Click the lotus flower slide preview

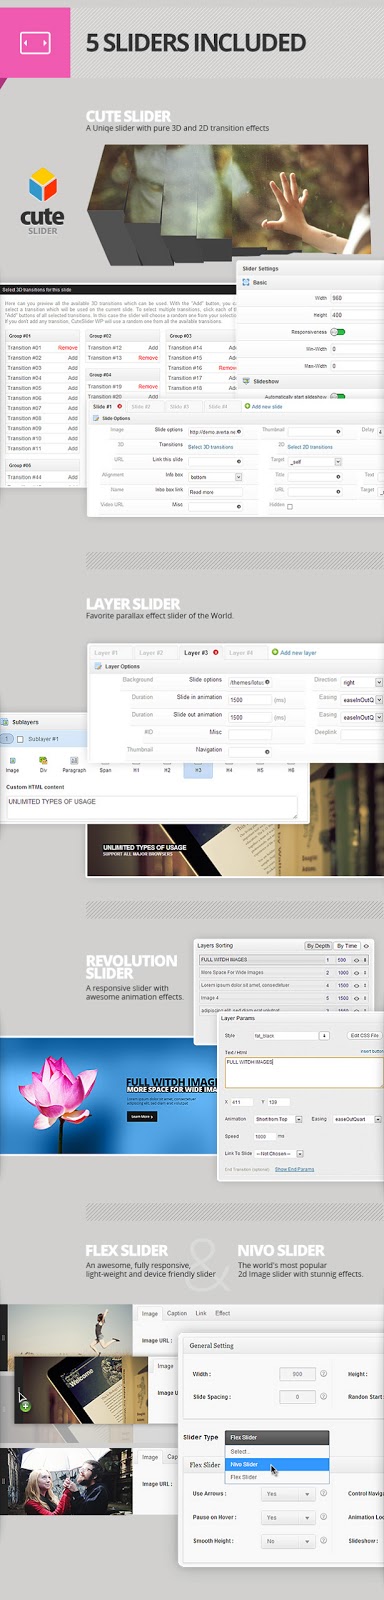click(108, 1096)
